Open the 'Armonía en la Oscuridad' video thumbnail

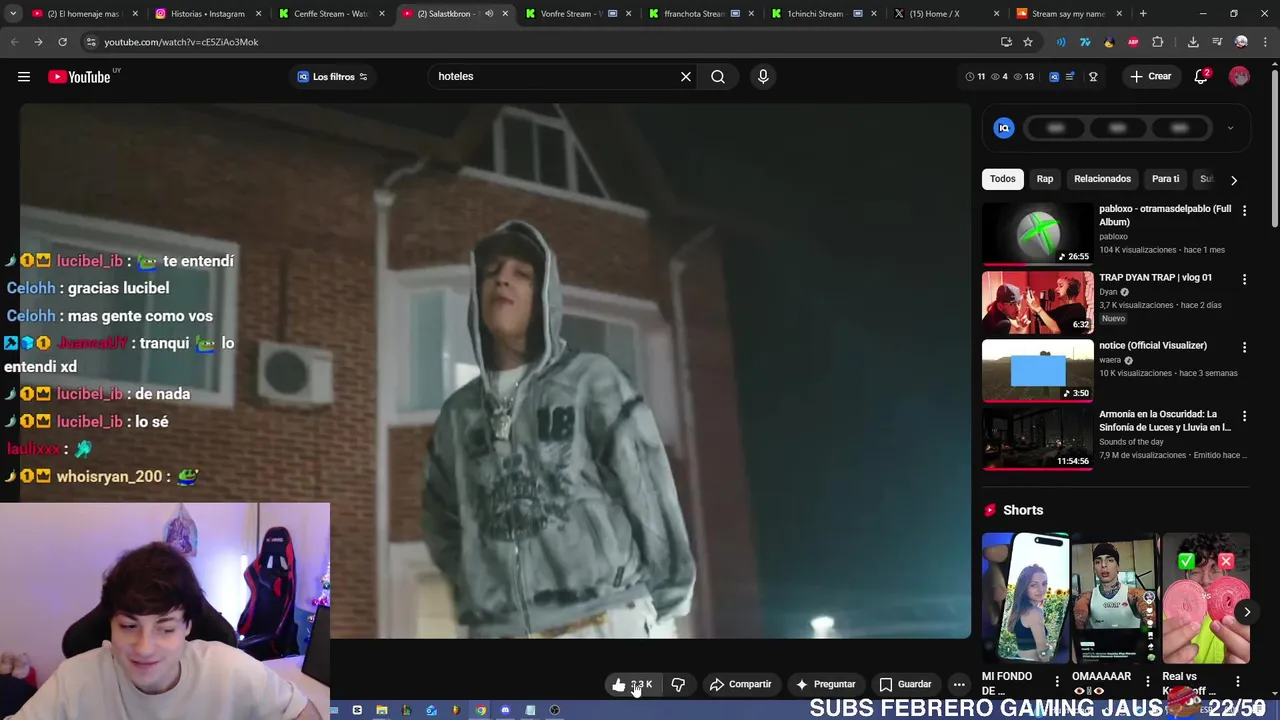(x=1038, y=439)
